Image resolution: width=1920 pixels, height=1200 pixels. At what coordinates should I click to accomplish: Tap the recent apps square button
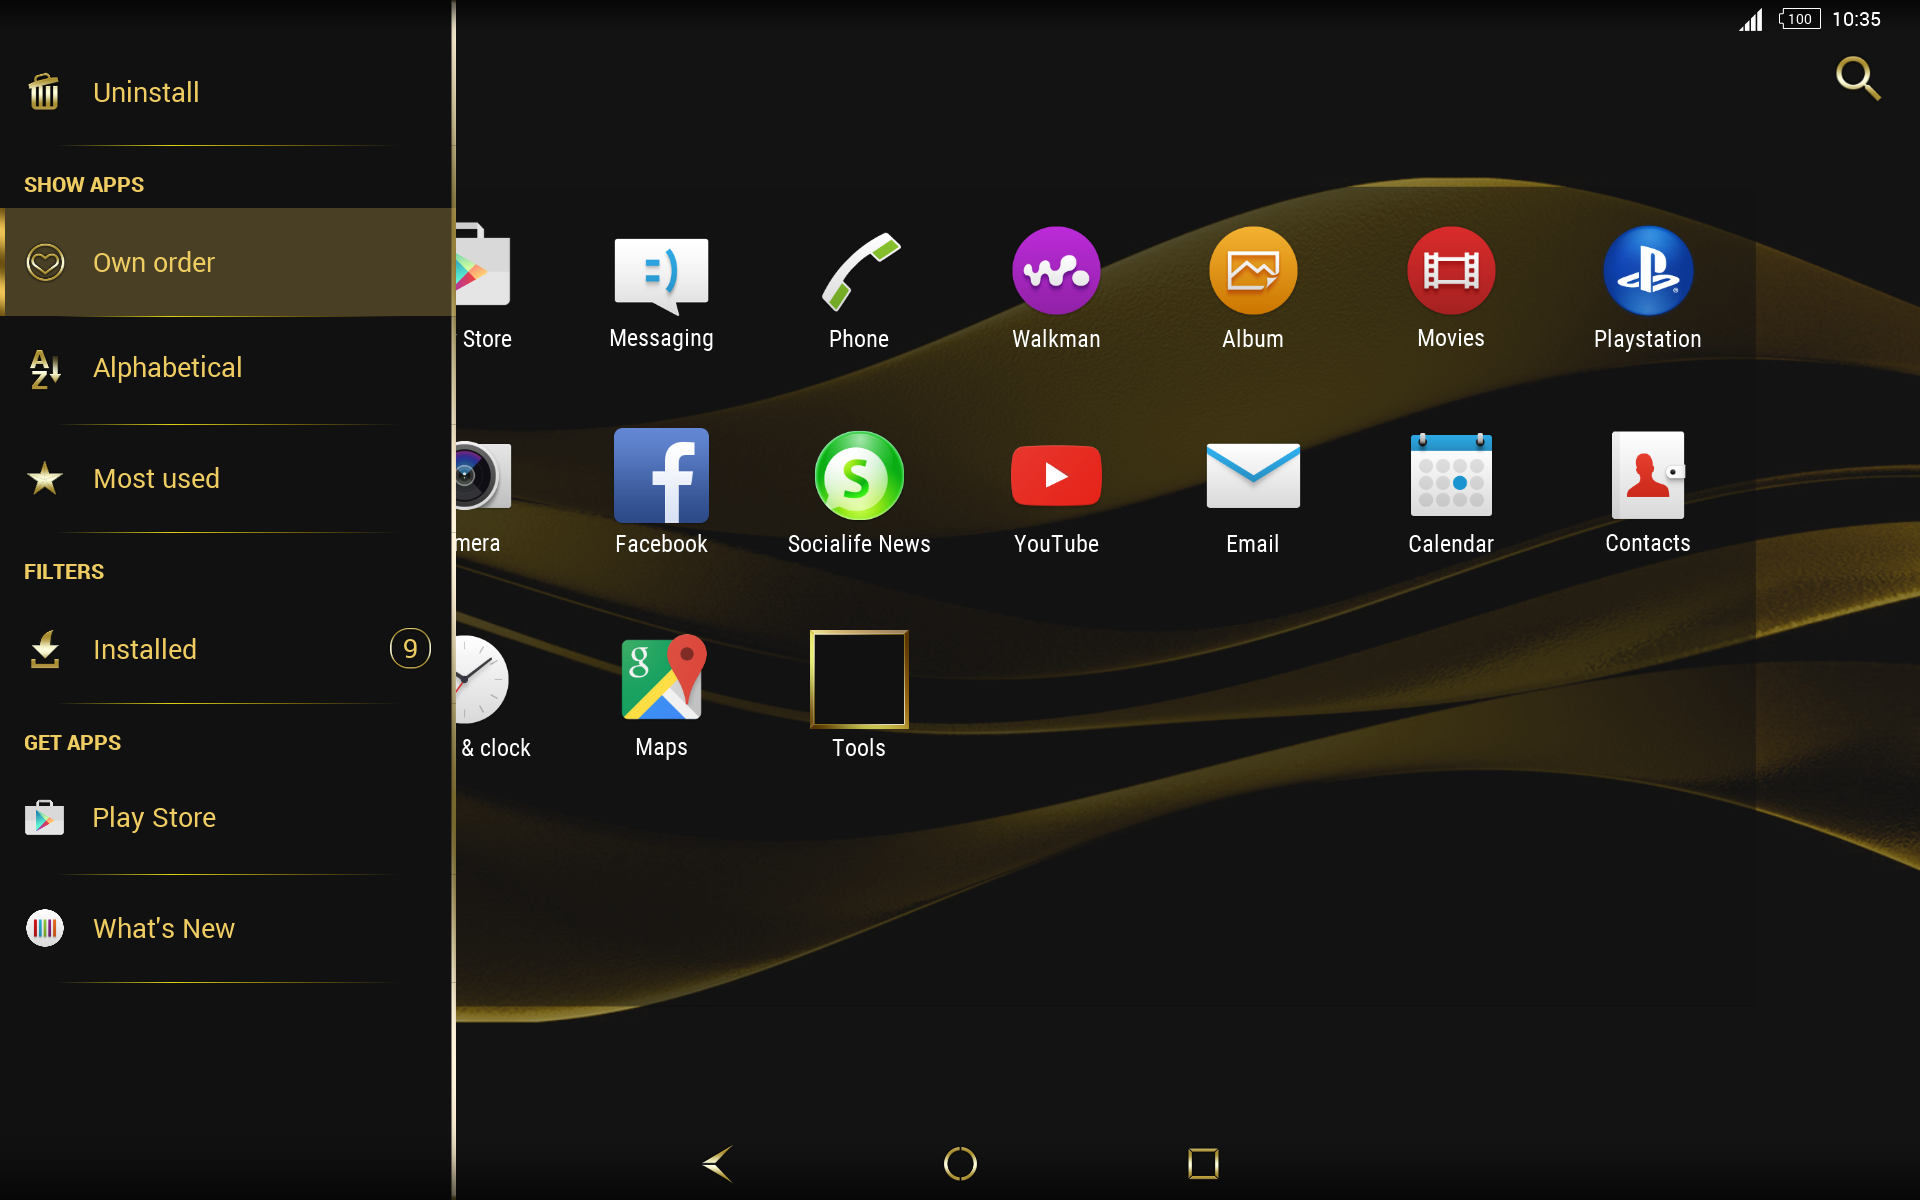pos(1203,1163)
